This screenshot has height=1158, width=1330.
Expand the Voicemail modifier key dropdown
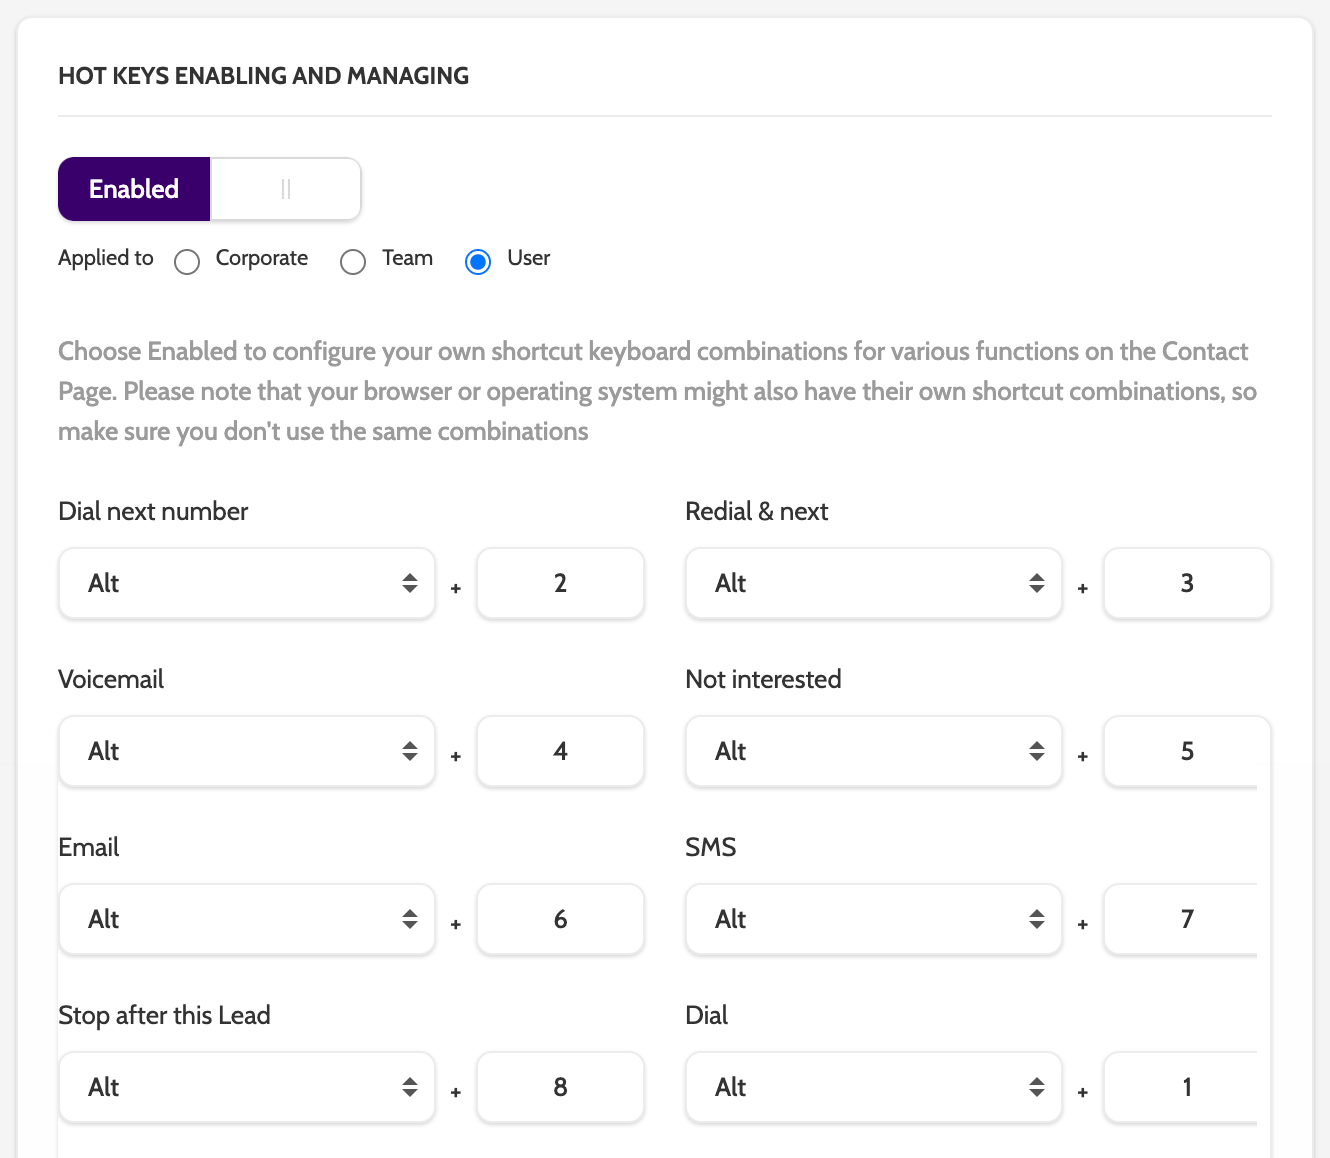click(x=247, y=751)
